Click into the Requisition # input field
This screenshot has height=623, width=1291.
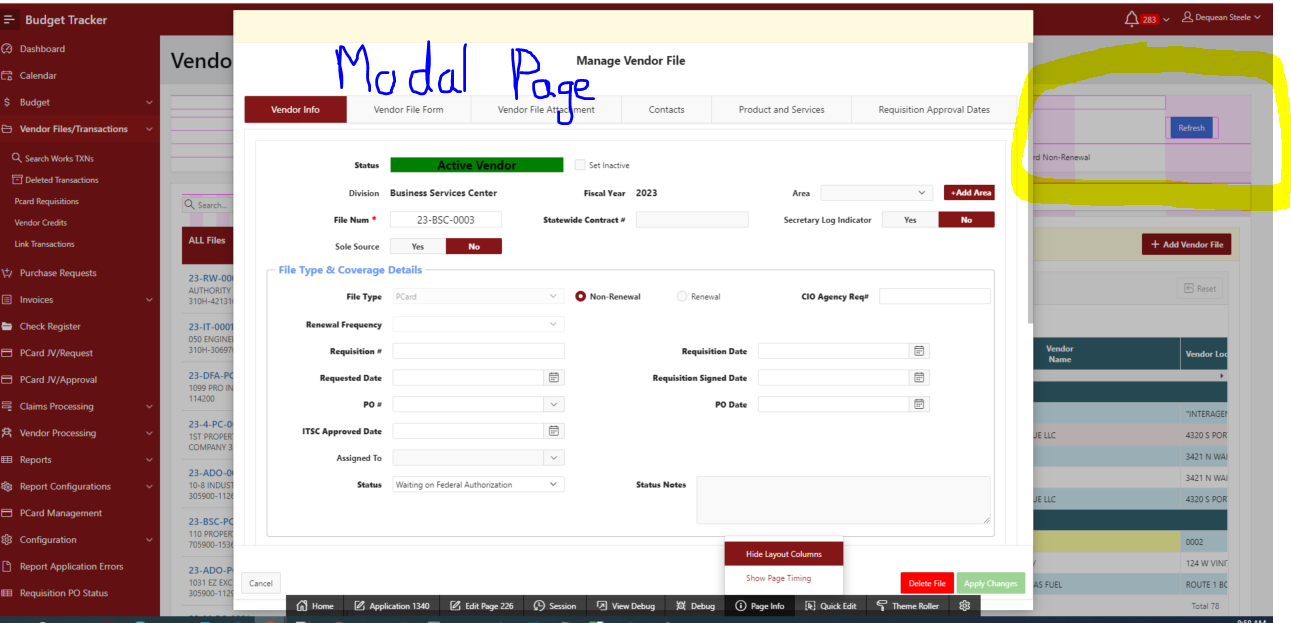click(x=478, y=351)
